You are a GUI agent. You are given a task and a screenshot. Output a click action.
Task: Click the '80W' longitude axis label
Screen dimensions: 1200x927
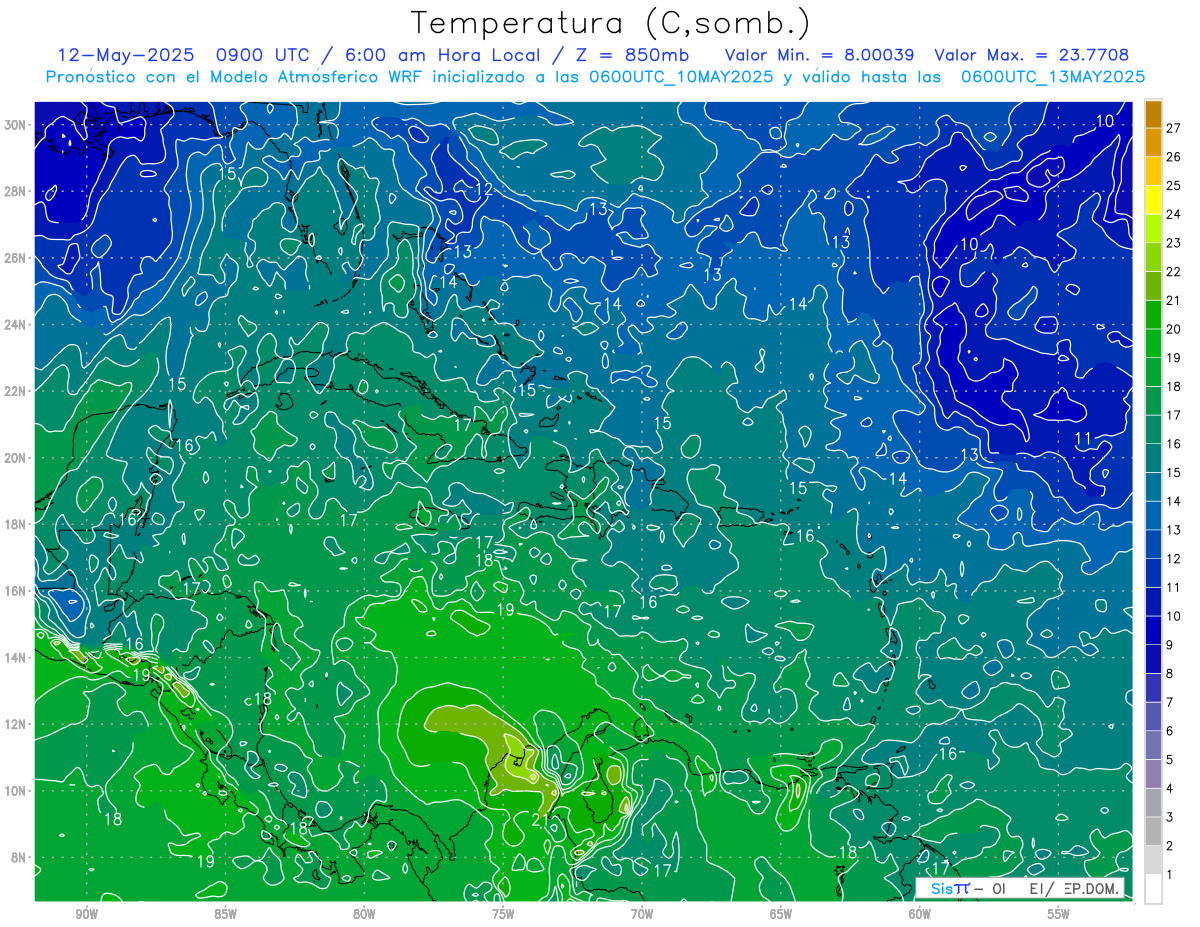tap(364, 914)
